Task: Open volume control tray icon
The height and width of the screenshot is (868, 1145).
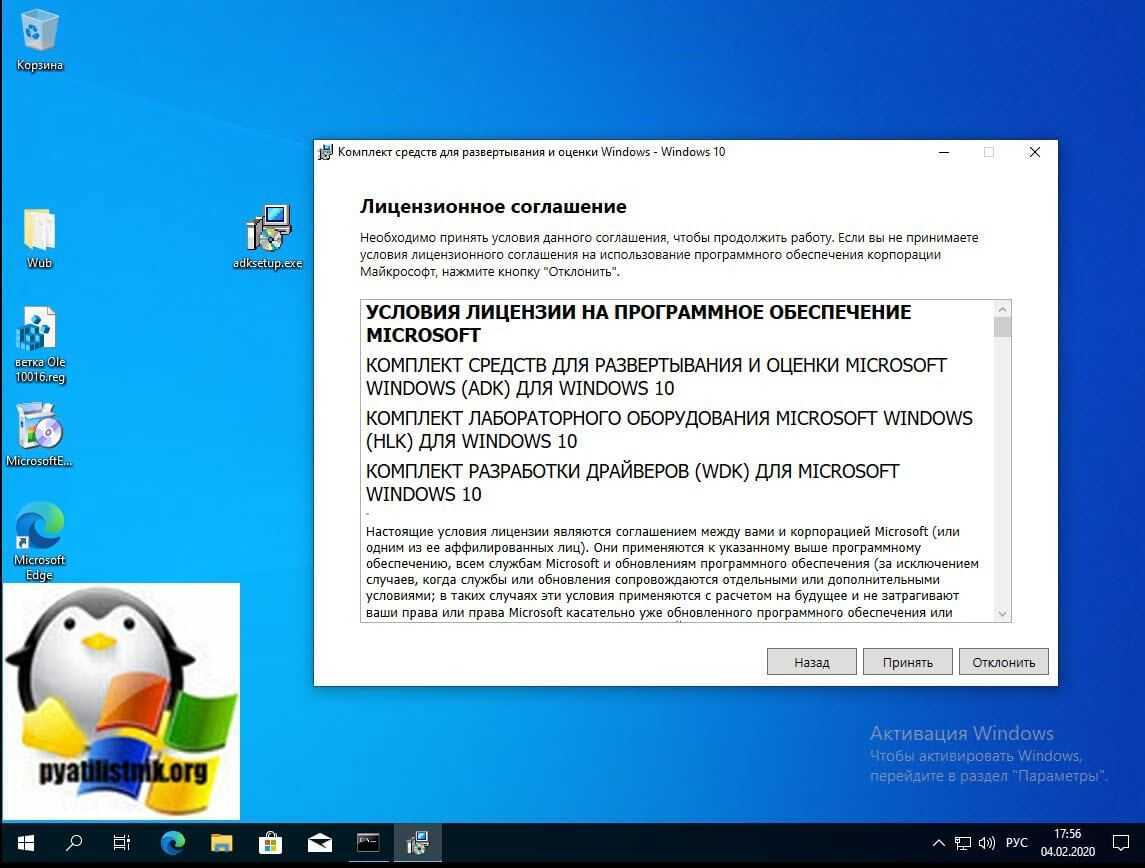Action: point(987,844)
